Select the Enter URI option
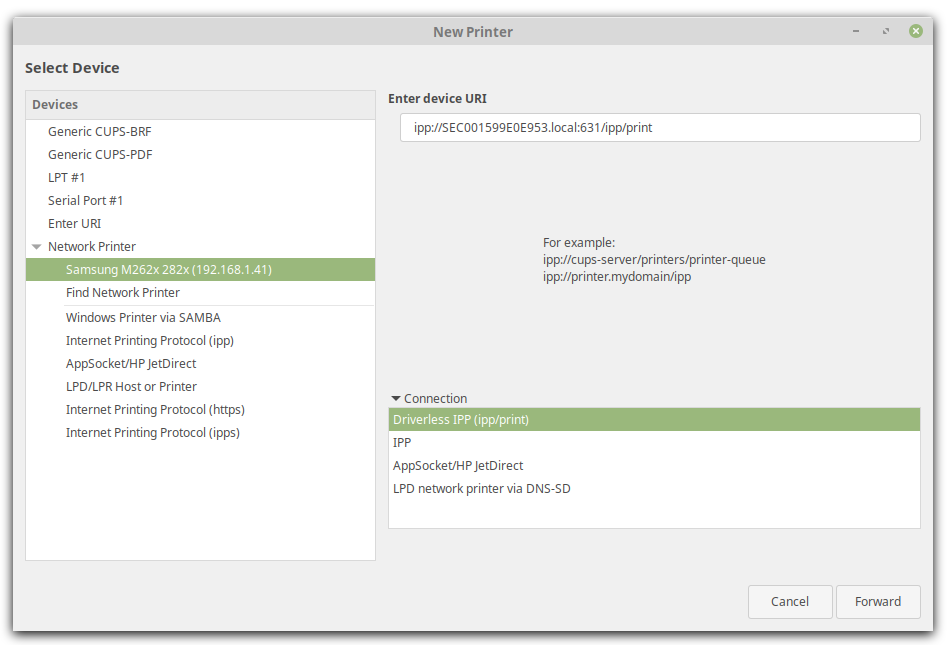The height and width of the screenshot is (645, 951). 75,224
